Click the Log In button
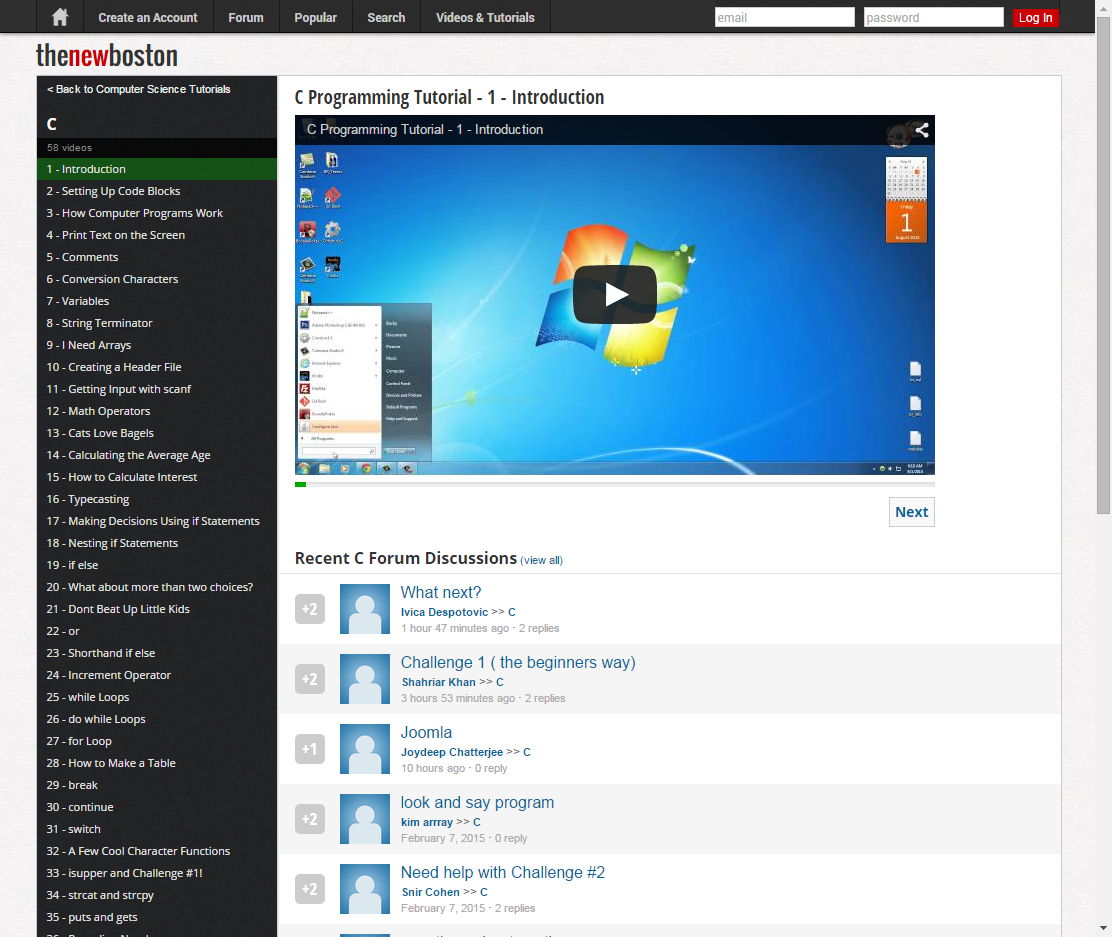The width and height of the screenshot is (1112, 937). [x=1035, y=17]
